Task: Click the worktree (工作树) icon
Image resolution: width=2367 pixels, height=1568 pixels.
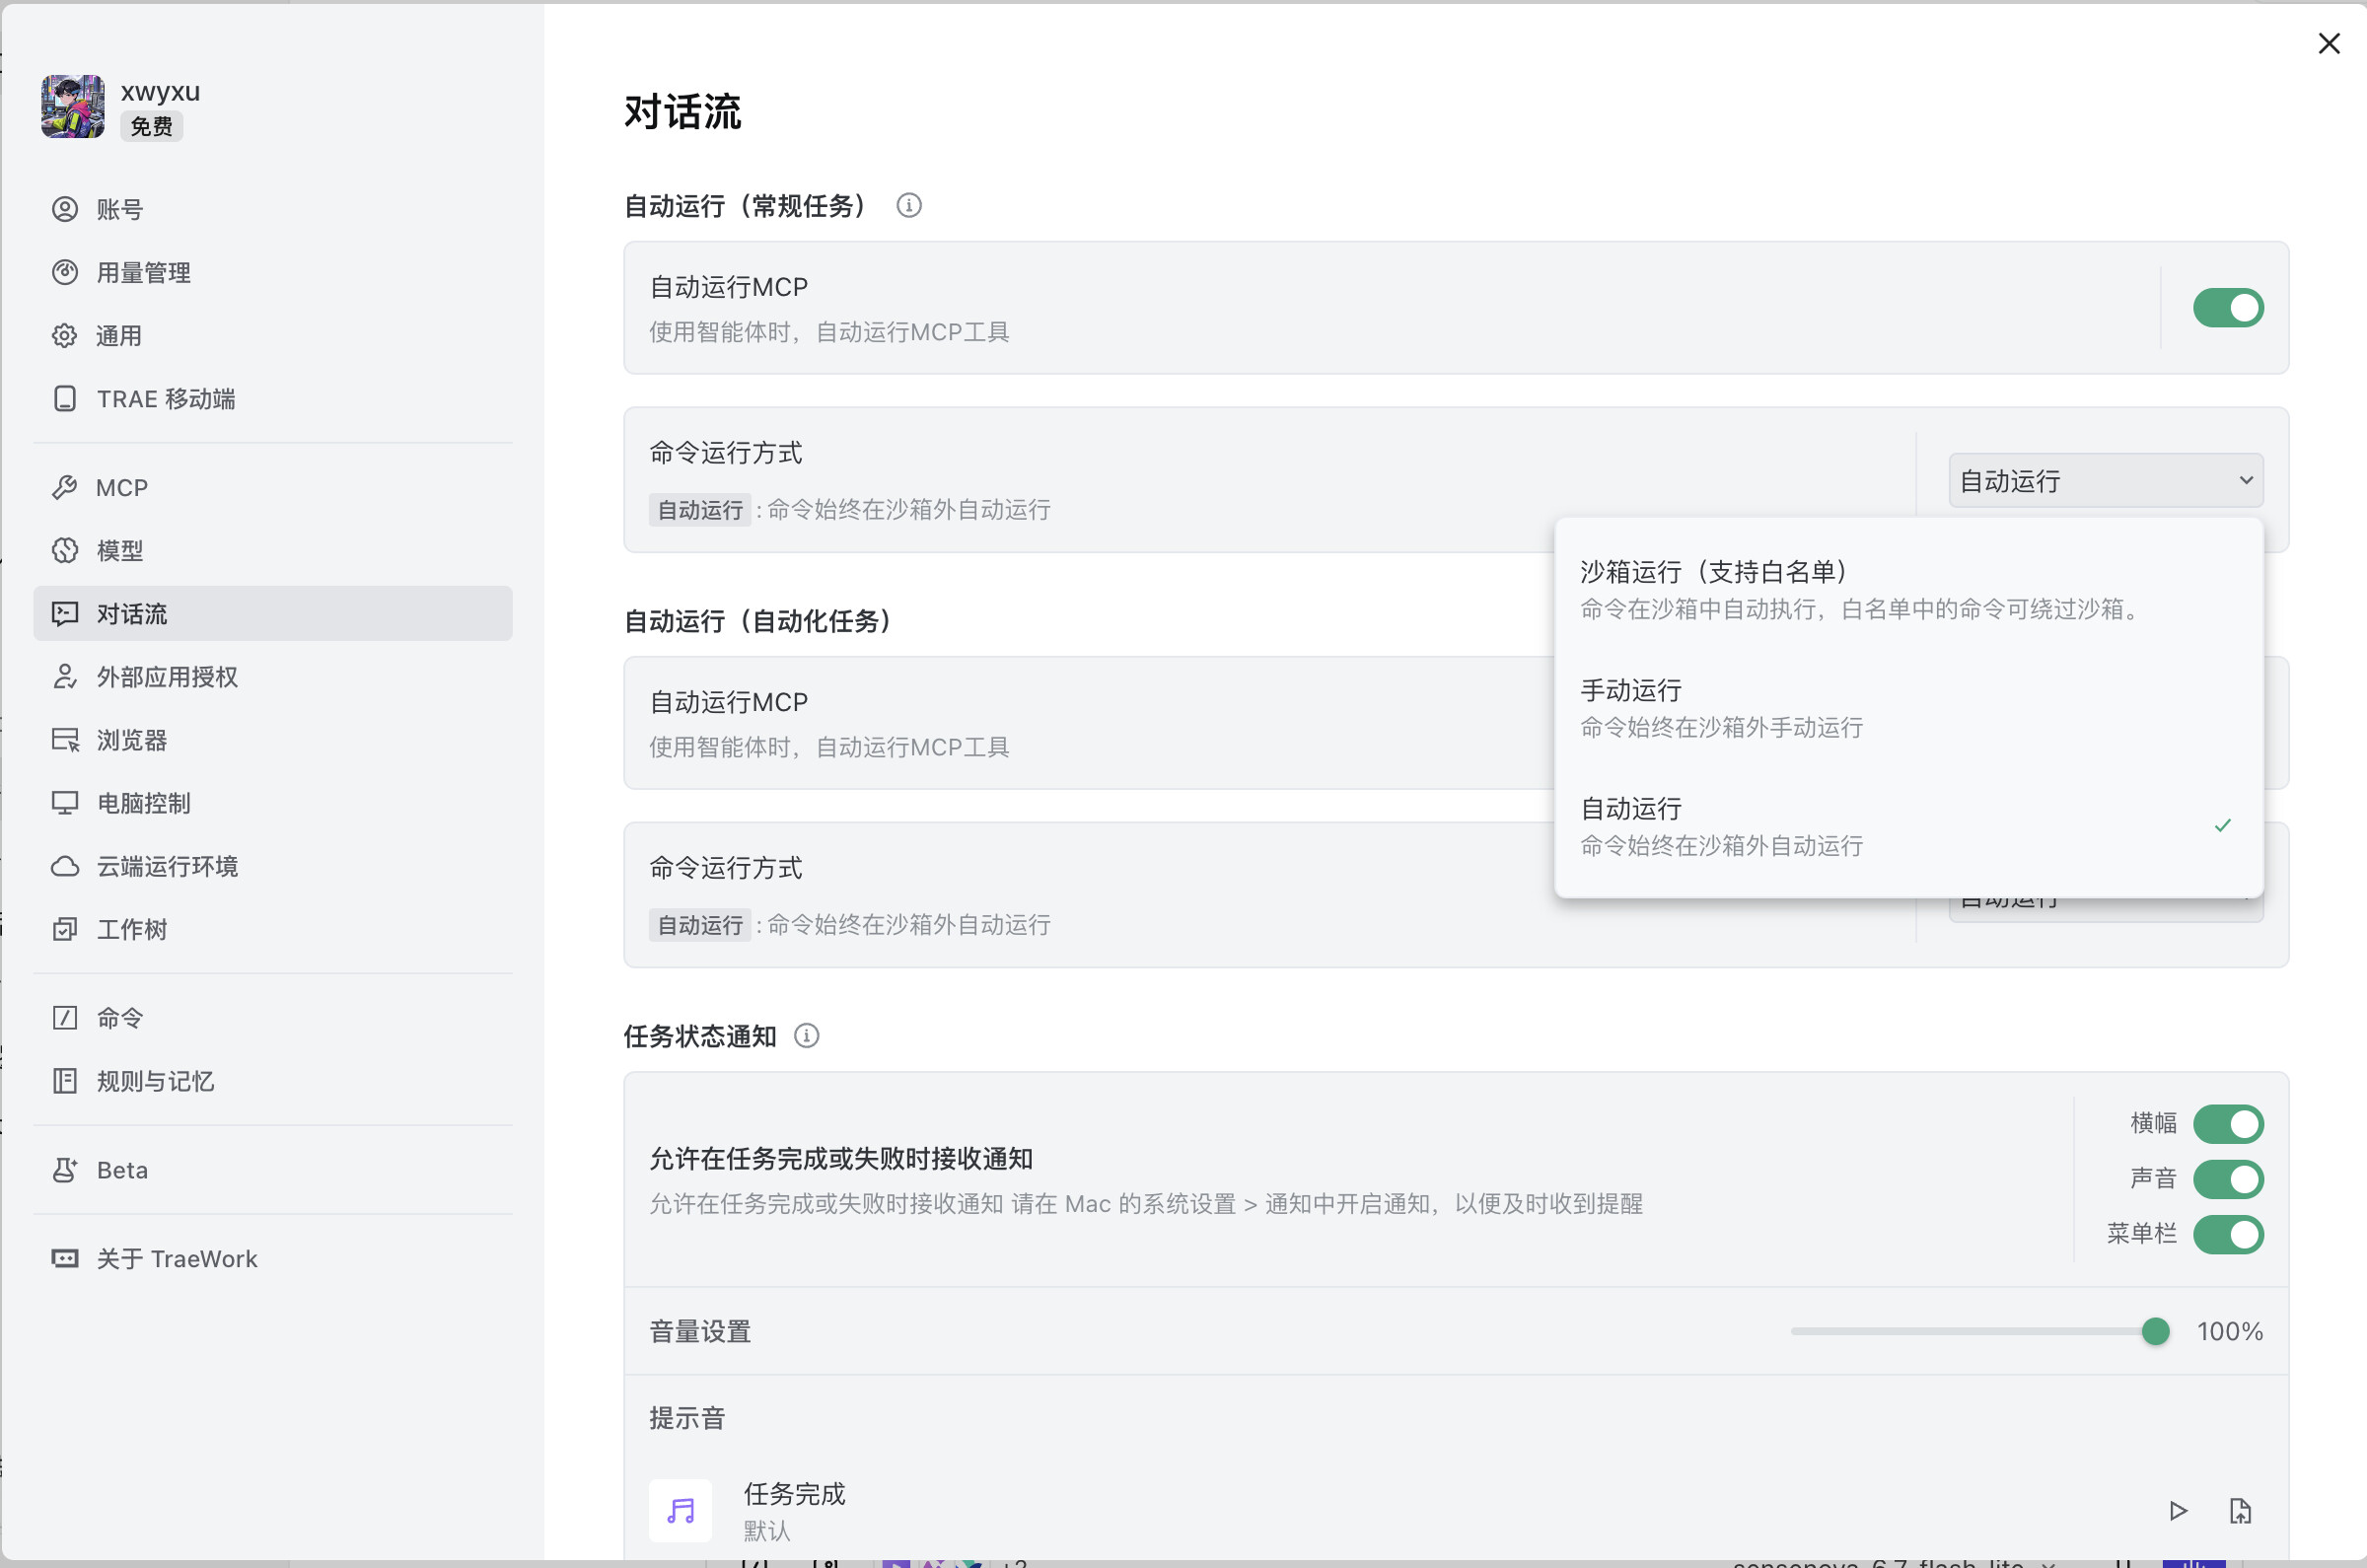Action: [x=65, y=929]
